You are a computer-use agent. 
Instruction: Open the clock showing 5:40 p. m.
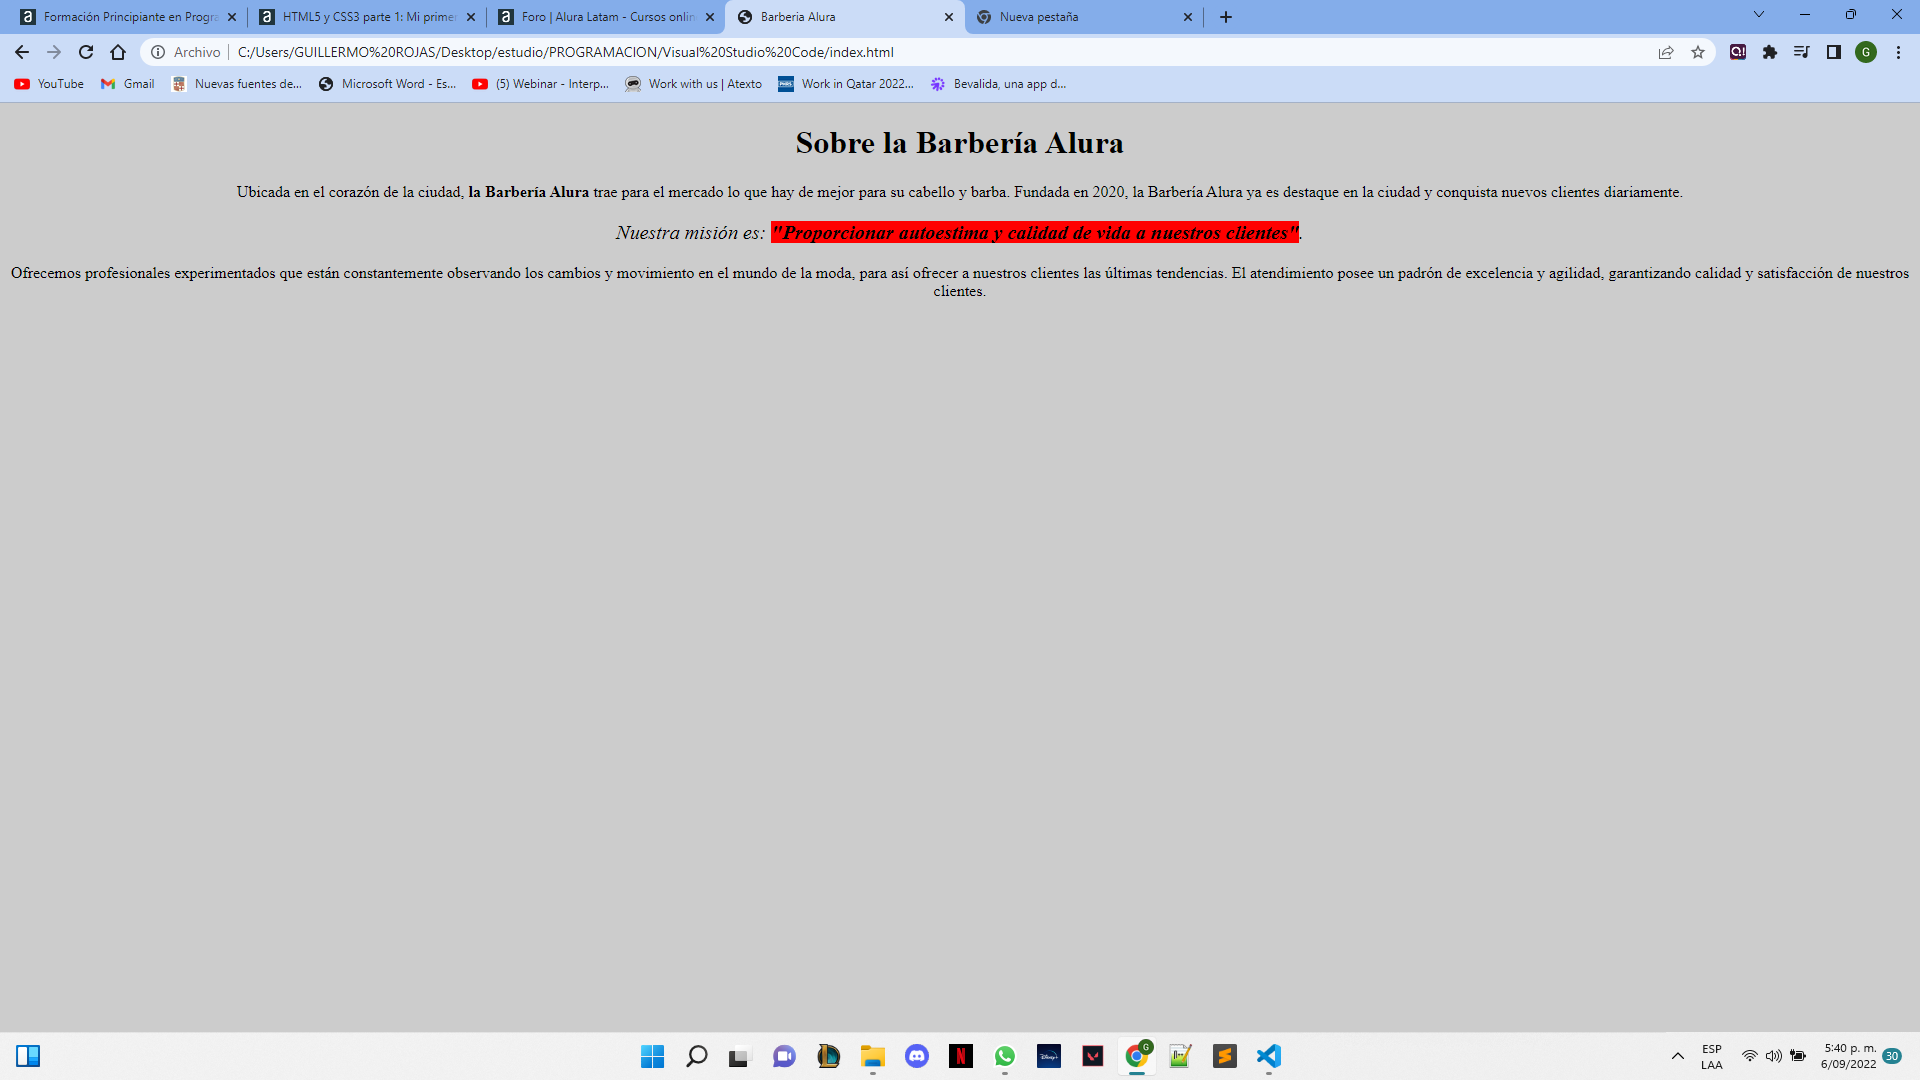pos(1849,1056)
